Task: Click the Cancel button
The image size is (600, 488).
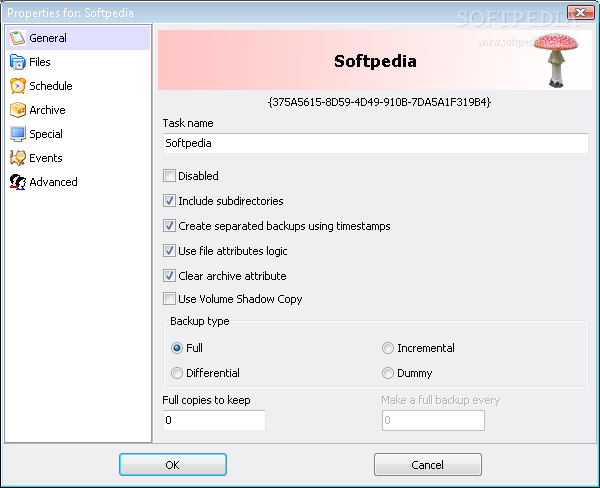Action: [x=427, y=465]
